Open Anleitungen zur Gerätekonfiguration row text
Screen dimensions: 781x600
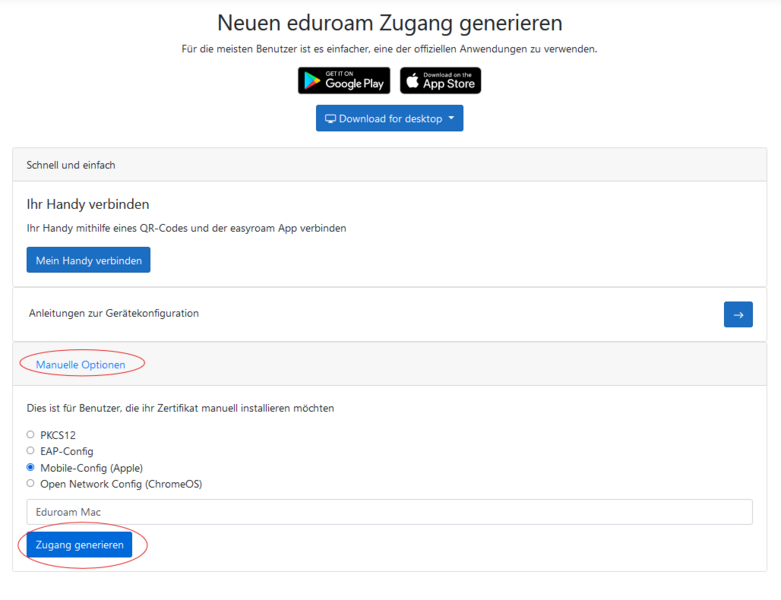click(x=114, y=313)
